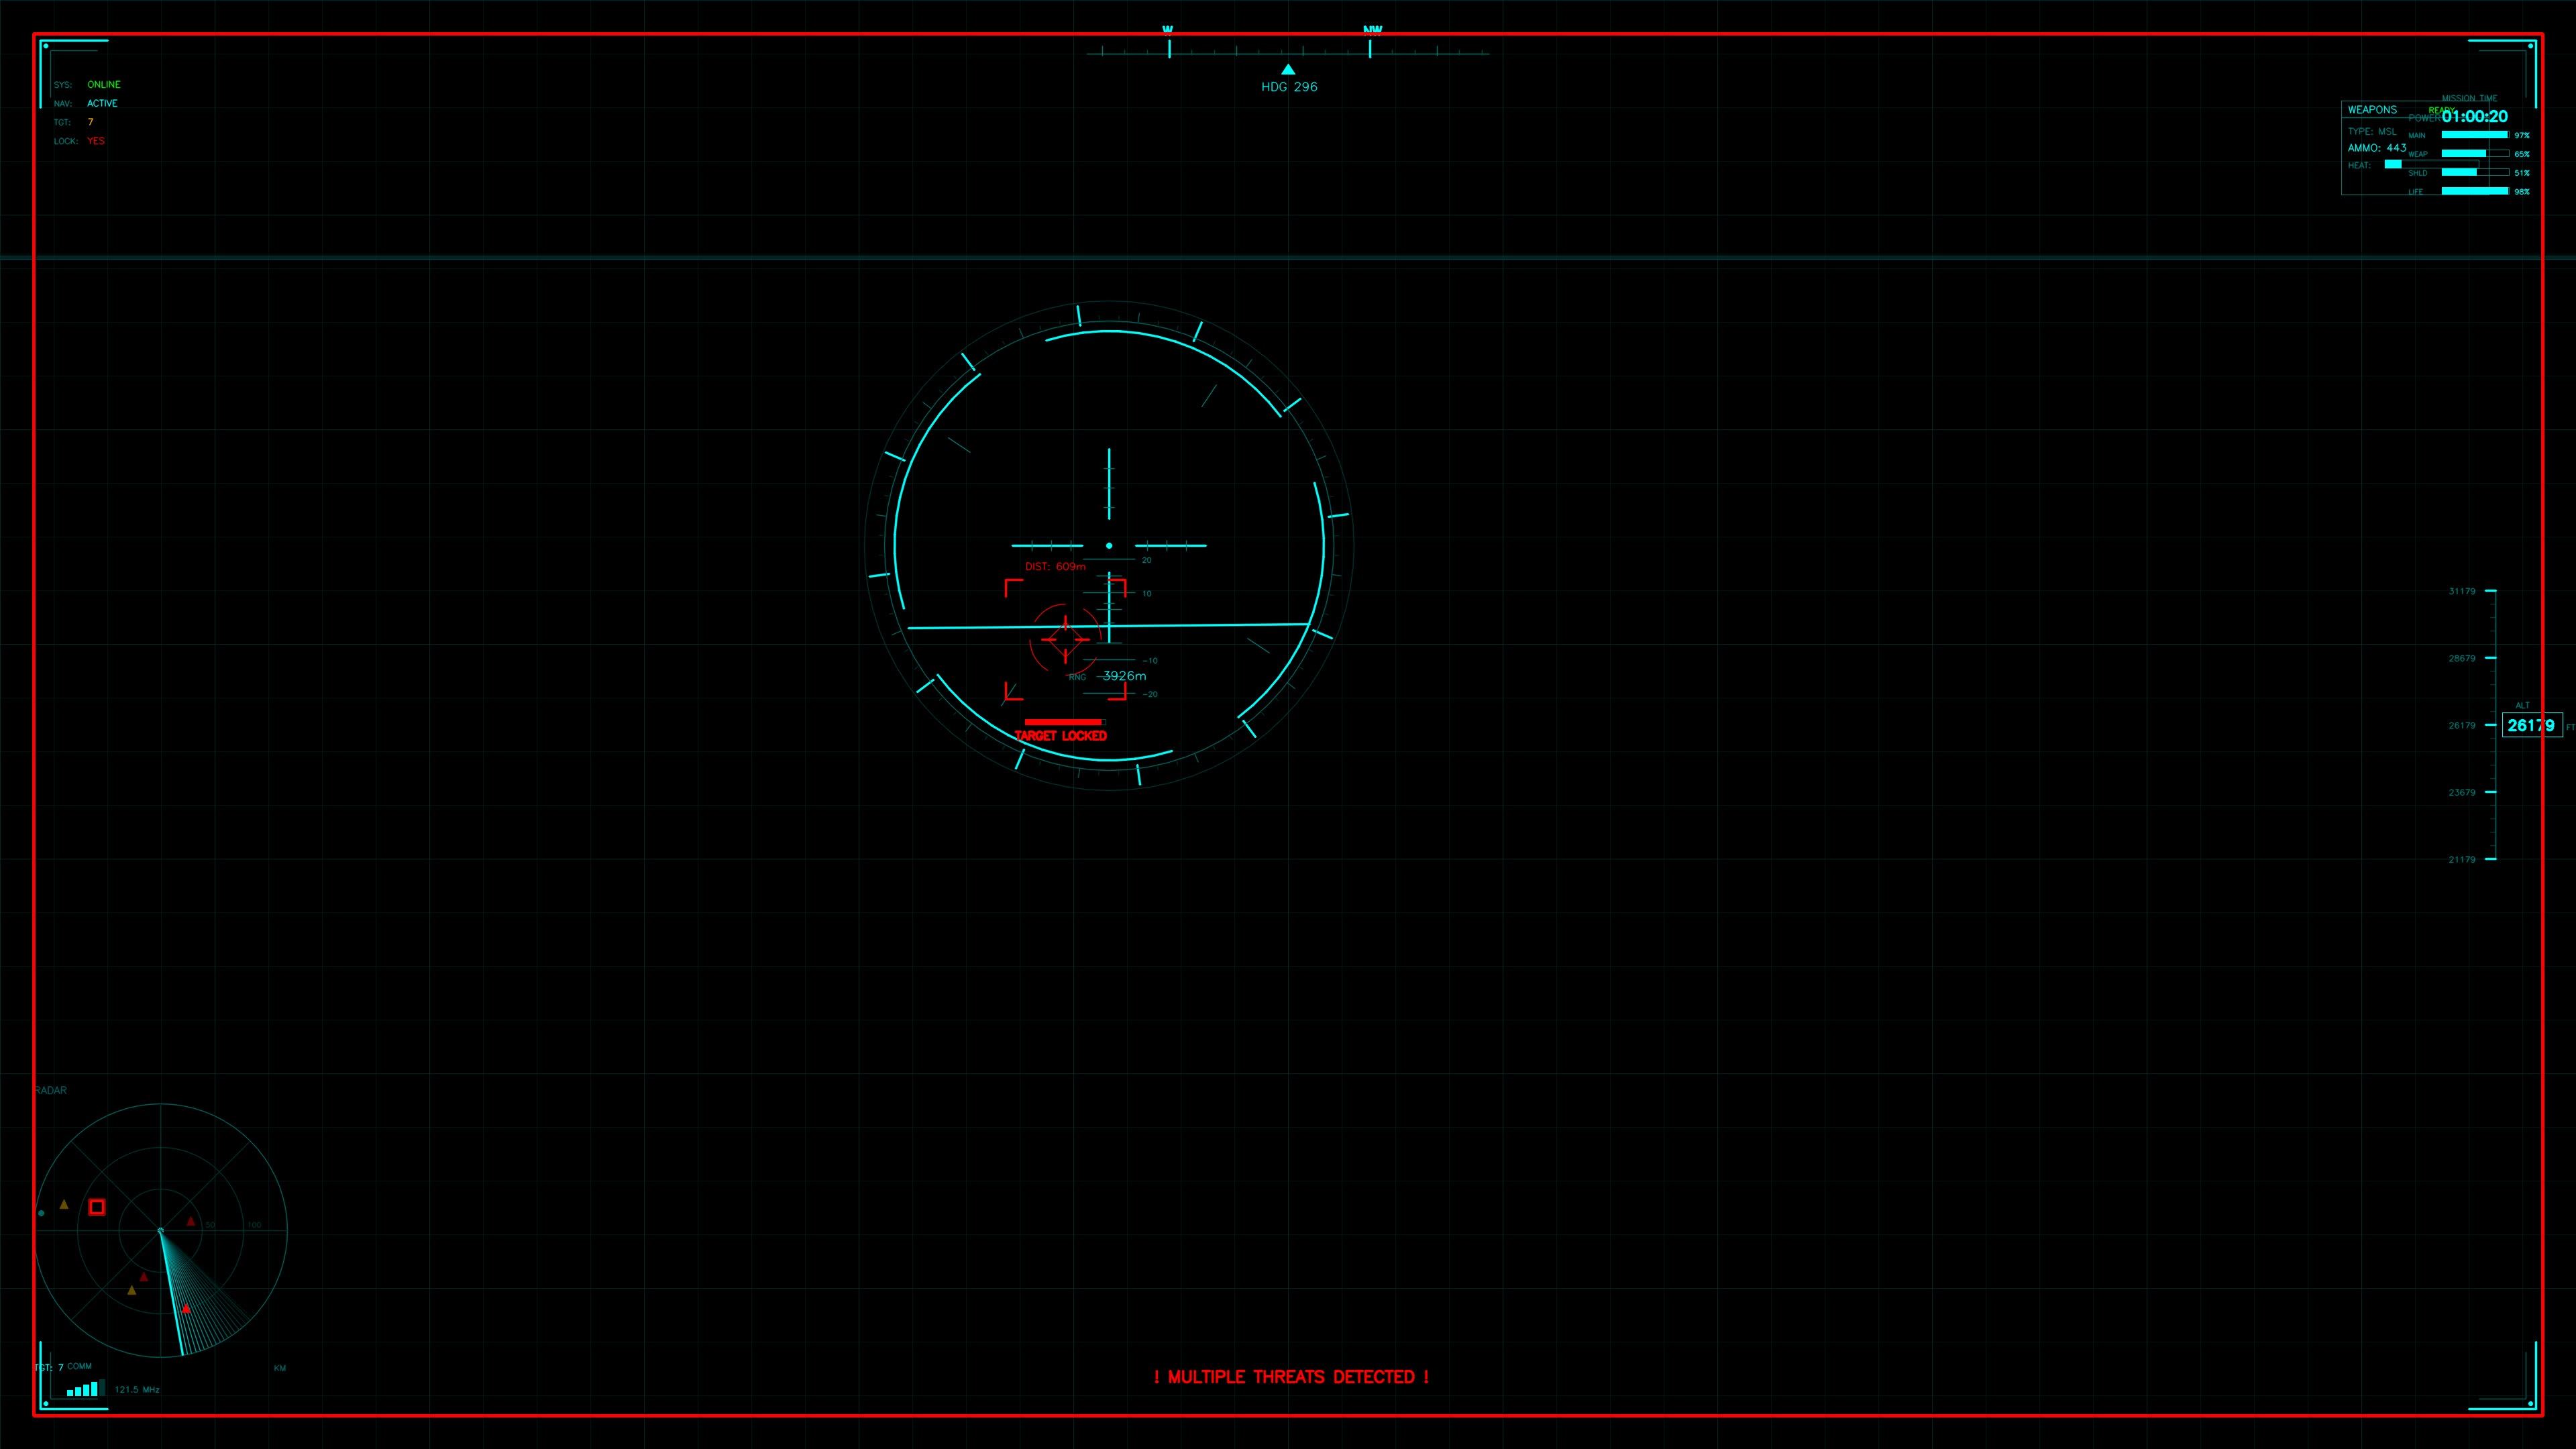Click the central crosshair dot in the targeting circle
This screenshot has height=1449, width=2576.
[x=1108, y=545]
